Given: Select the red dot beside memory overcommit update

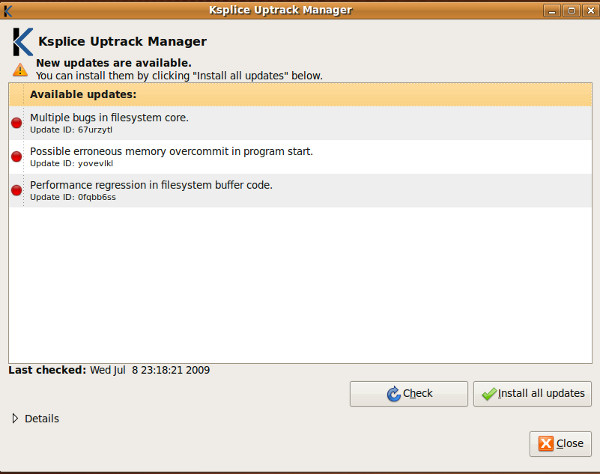Looking at the screenshot, I should coord(16,156).
